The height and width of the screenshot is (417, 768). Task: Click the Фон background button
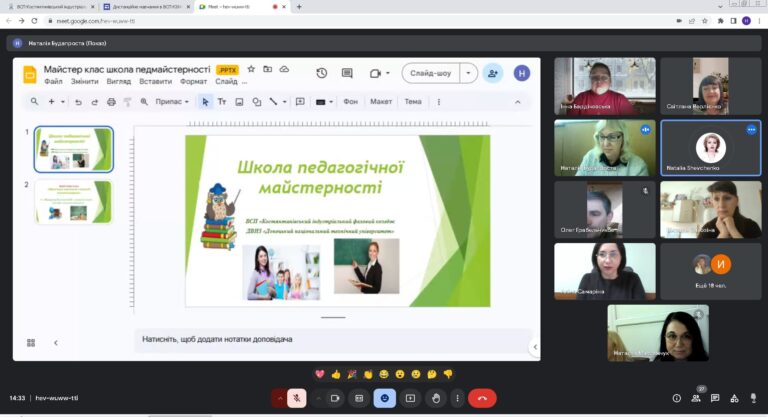tap(351, 102)
